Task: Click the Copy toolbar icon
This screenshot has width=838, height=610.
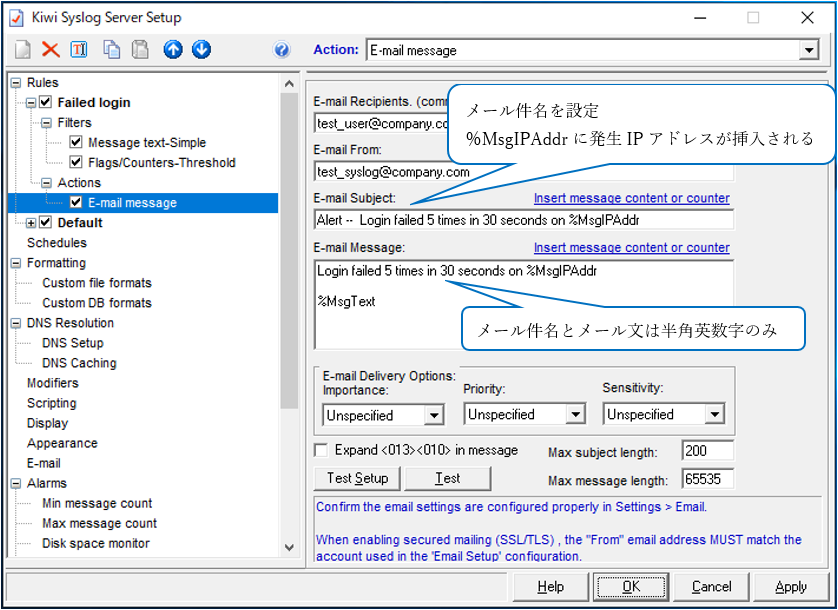Action: (x=111, y=50)
